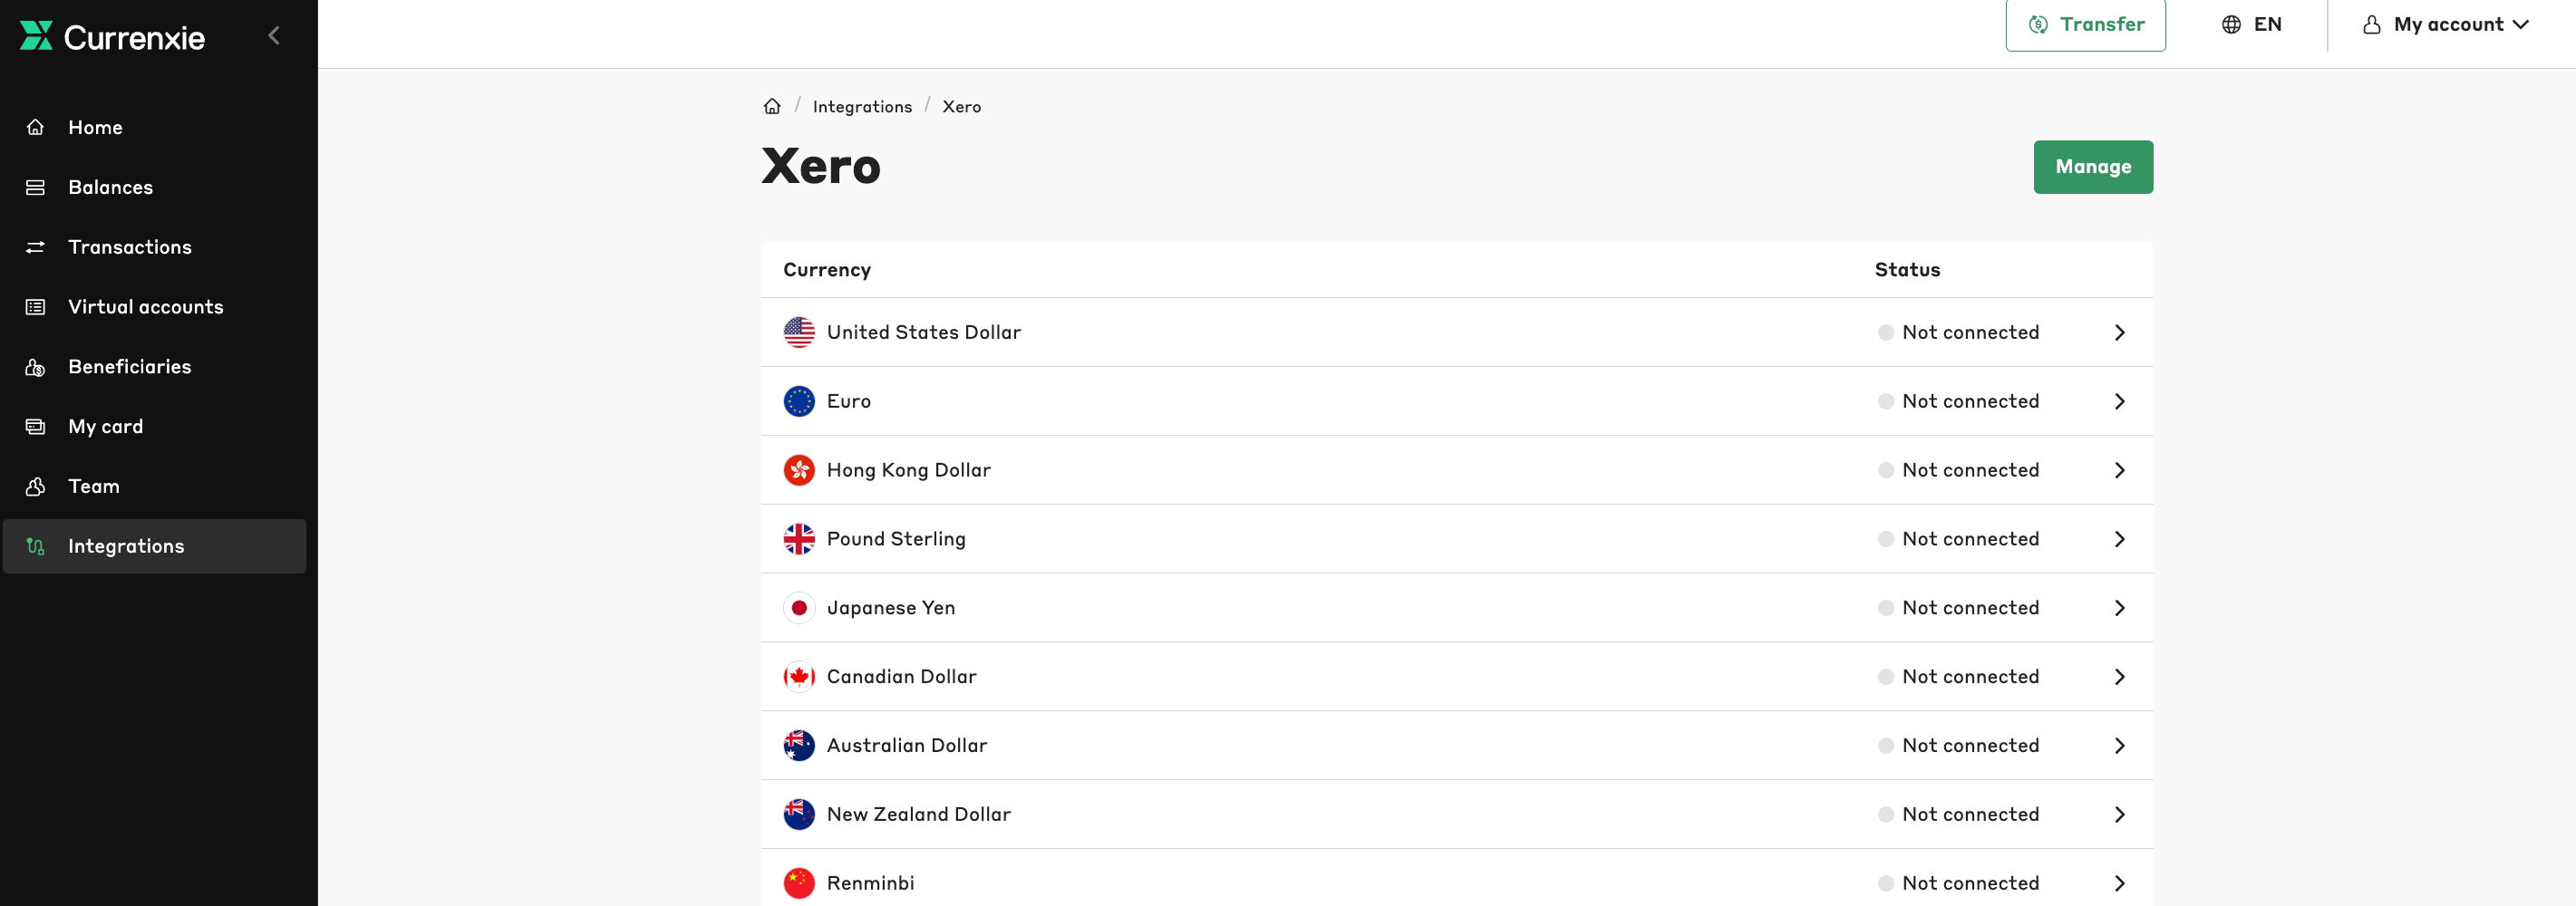
Task: Click the Home house icon in sidebar
Action: 35,127
